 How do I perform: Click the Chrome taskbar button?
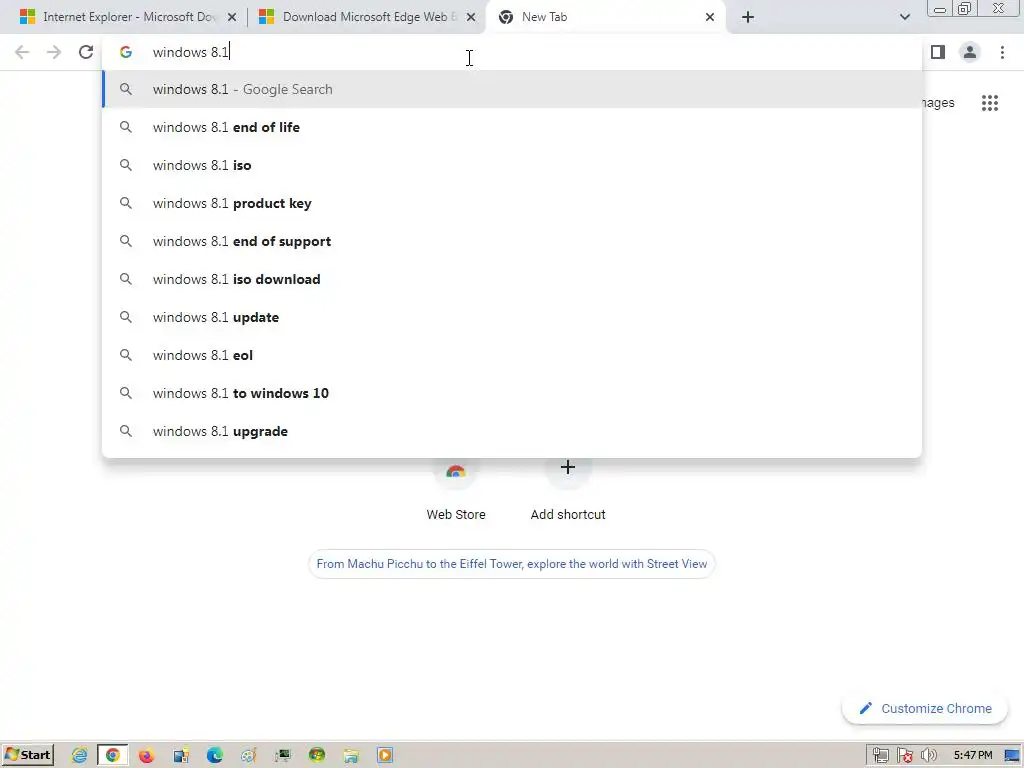pos(113,756)
